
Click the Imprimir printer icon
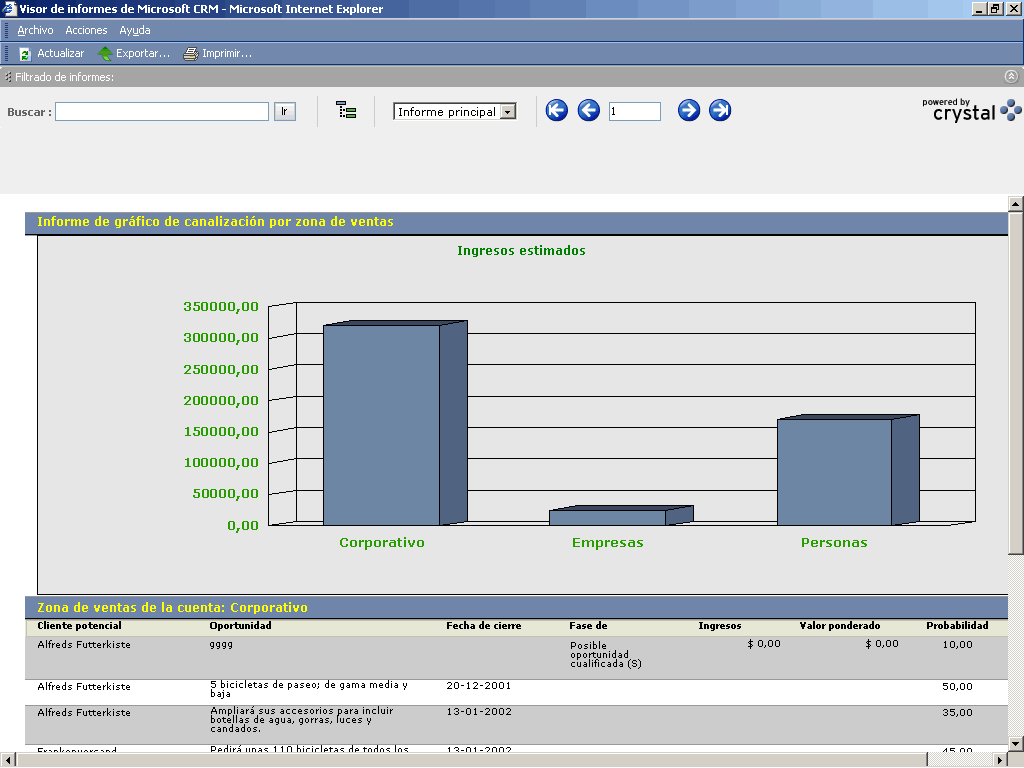pos(191,54)
